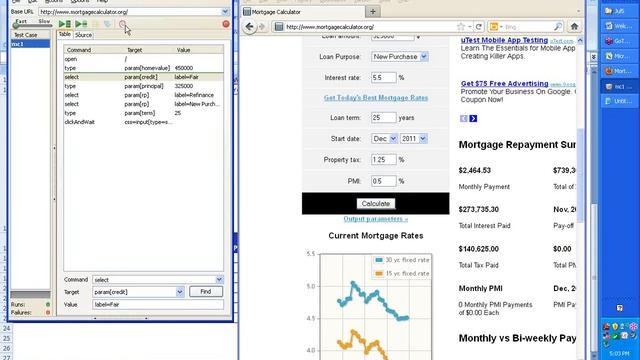Play current test case in Selenium IDE
Image resolution: width=640 pixels, height=360 pixels.
81,24
